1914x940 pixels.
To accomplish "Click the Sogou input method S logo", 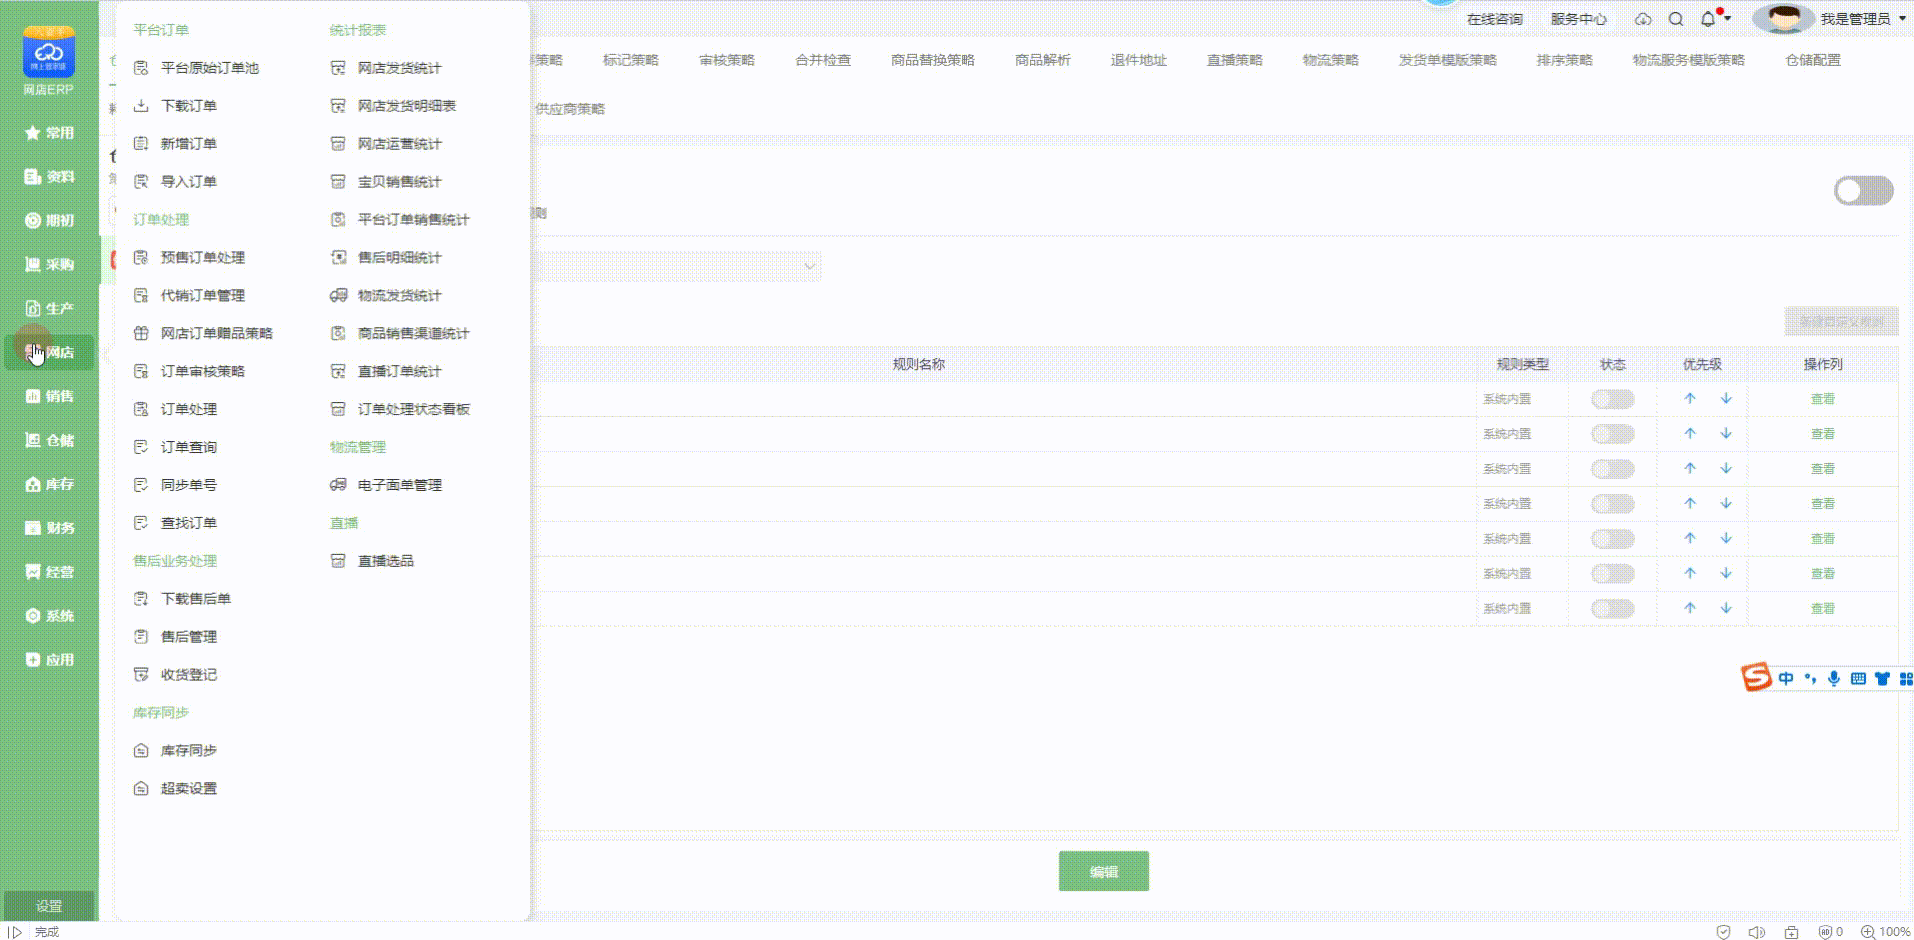I will click(1756, 678).
